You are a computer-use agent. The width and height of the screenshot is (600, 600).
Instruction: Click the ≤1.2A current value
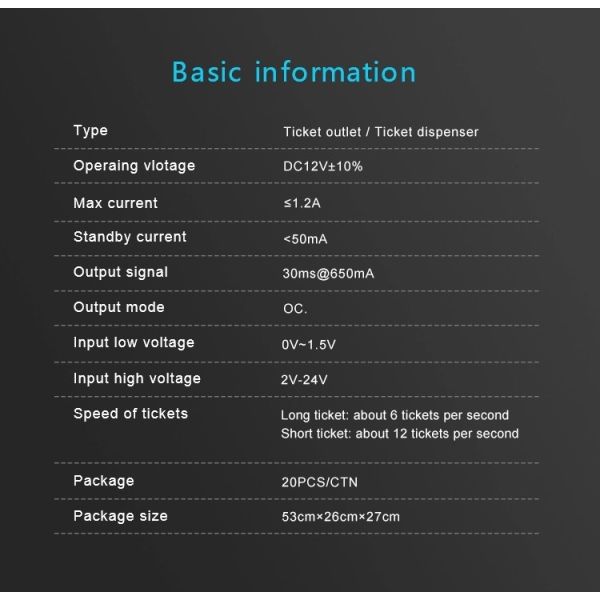pyautogui.click(x=305, y=204)
